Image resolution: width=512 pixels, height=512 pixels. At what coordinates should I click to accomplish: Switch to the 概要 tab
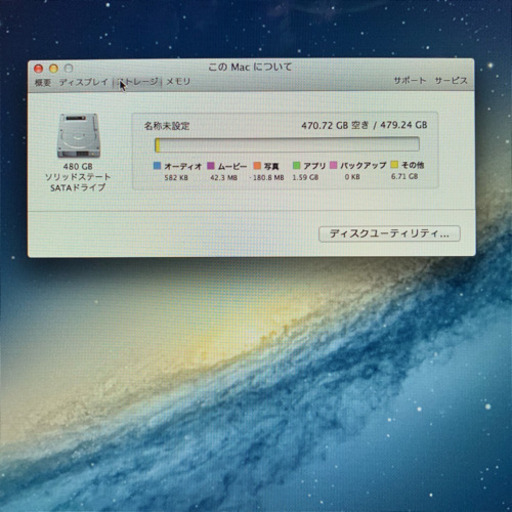point(43,82)
